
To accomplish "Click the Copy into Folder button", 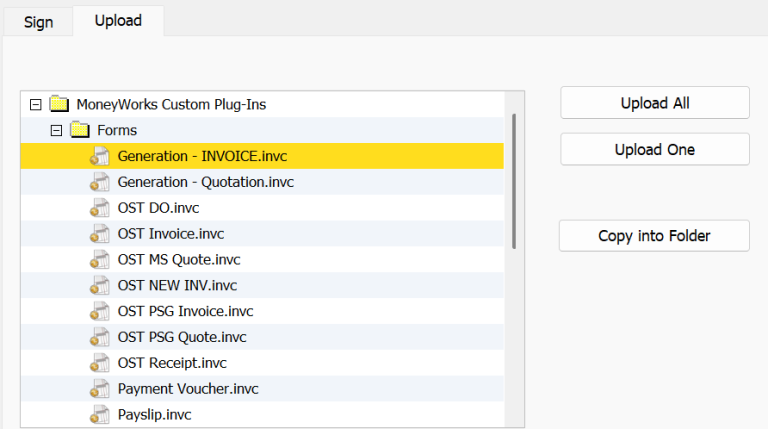I will click(x=654, y=236).
